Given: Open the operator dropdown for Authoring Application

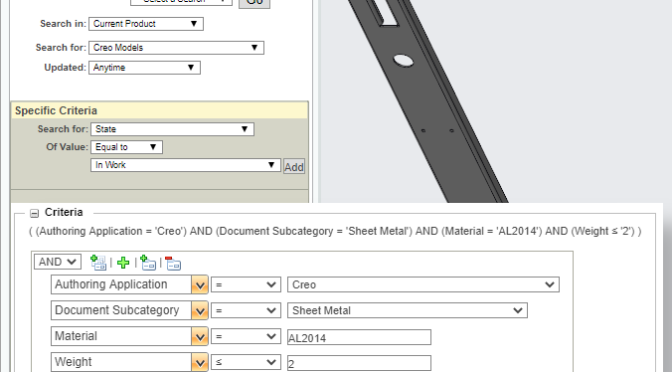Looking at the screenshot, I should click(246, 285).
